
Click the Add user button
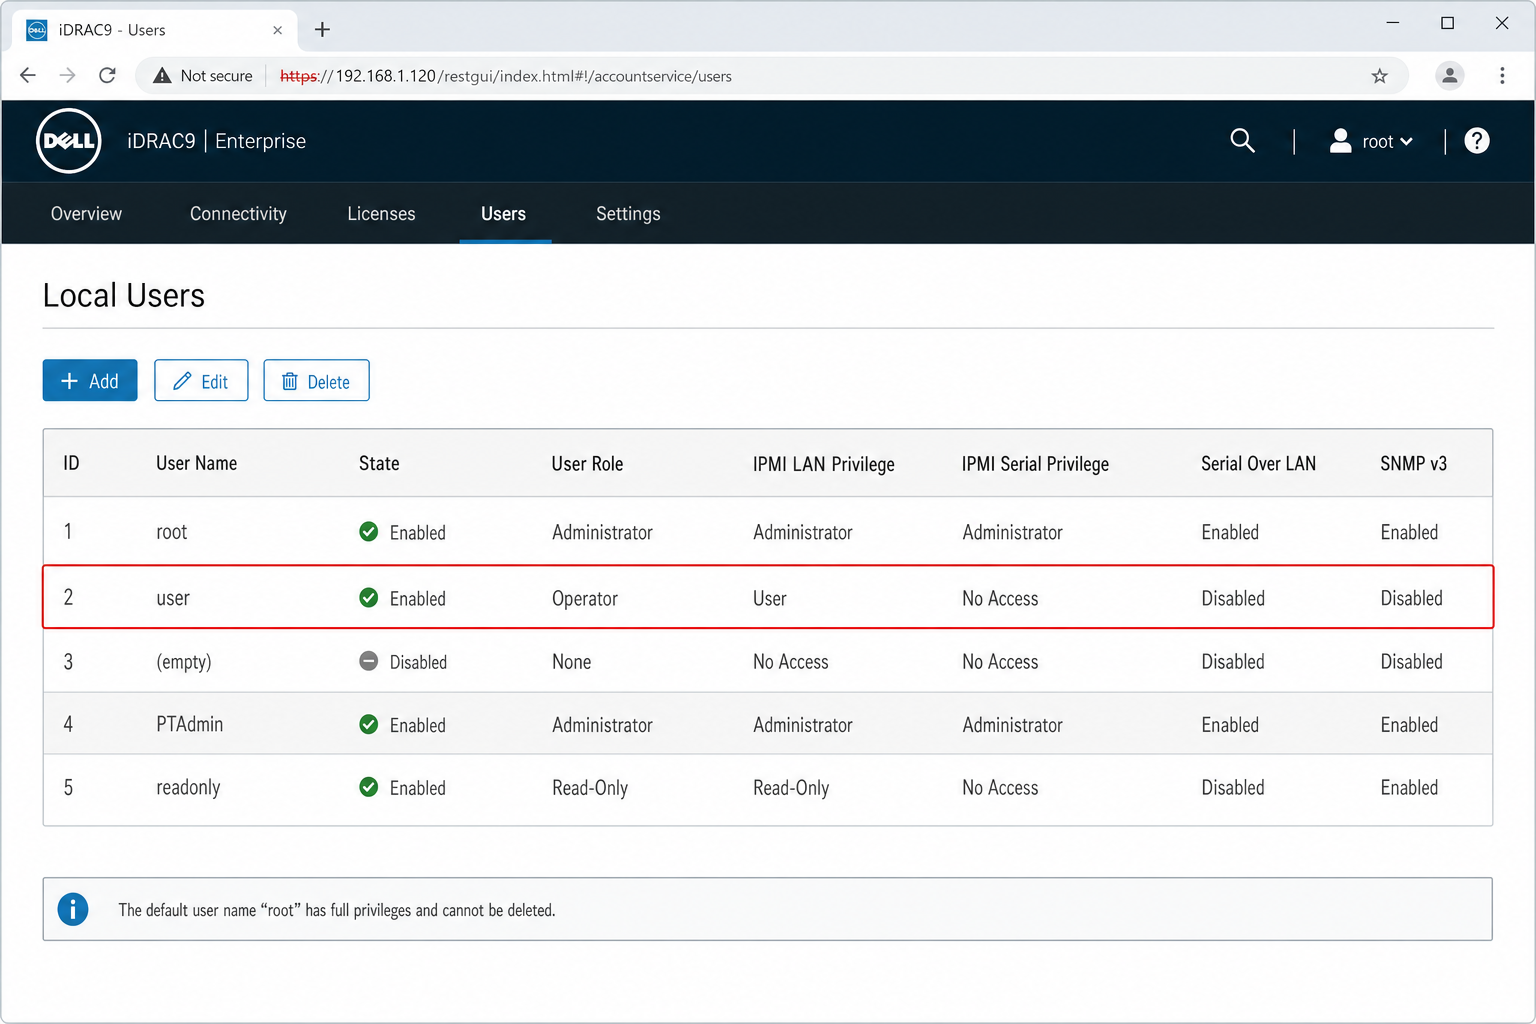[90, 381]
